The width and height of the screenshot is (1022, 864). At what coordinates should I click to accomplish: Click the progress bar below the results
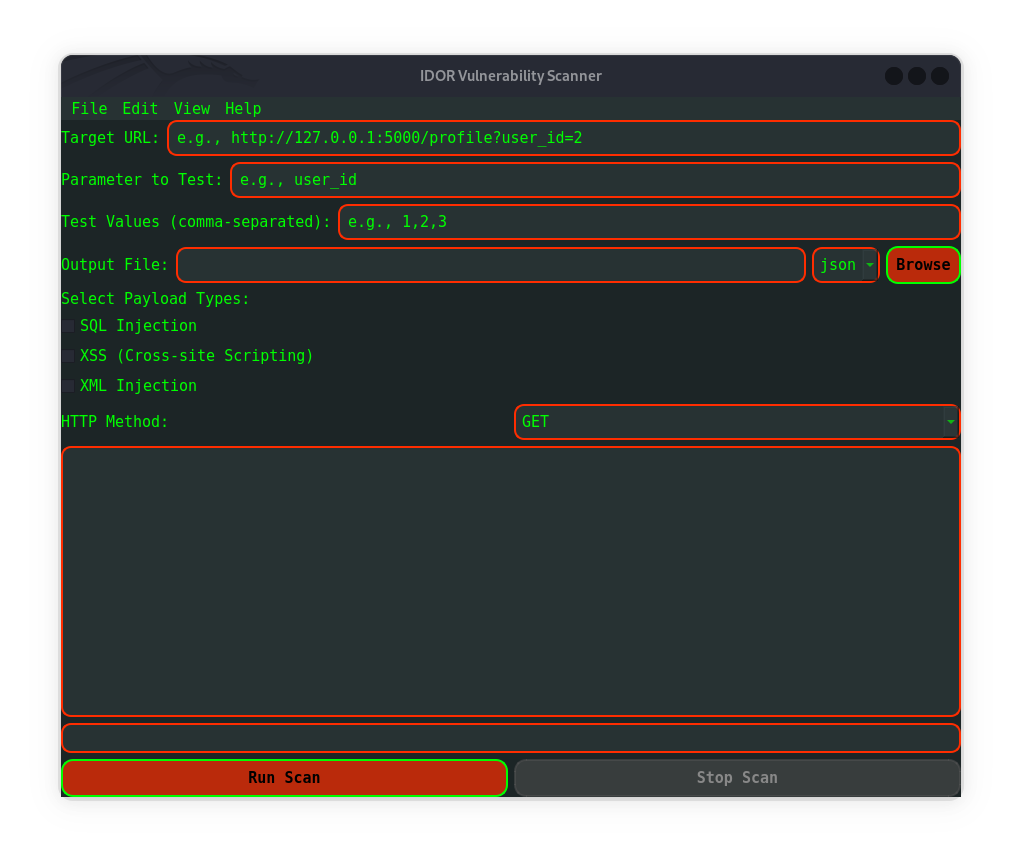(x=510, y=738)
